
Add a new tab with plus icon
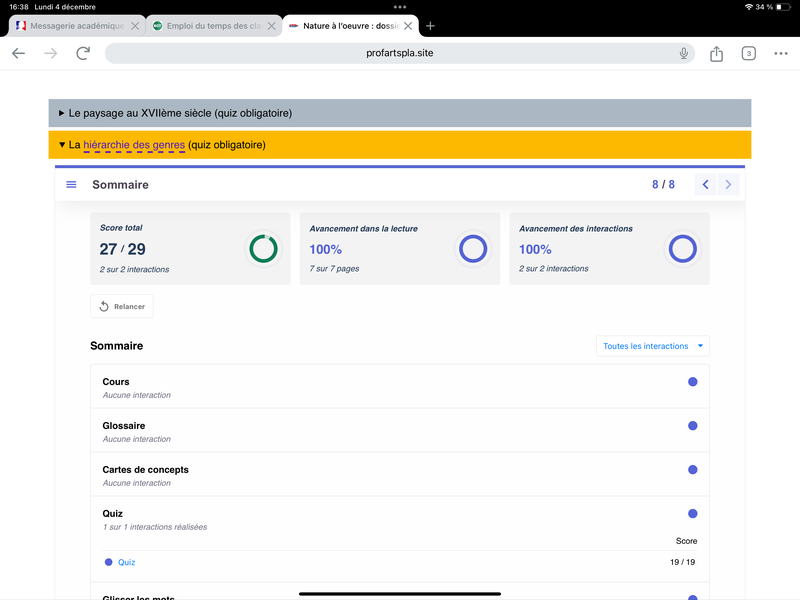(x=430, y=26)
